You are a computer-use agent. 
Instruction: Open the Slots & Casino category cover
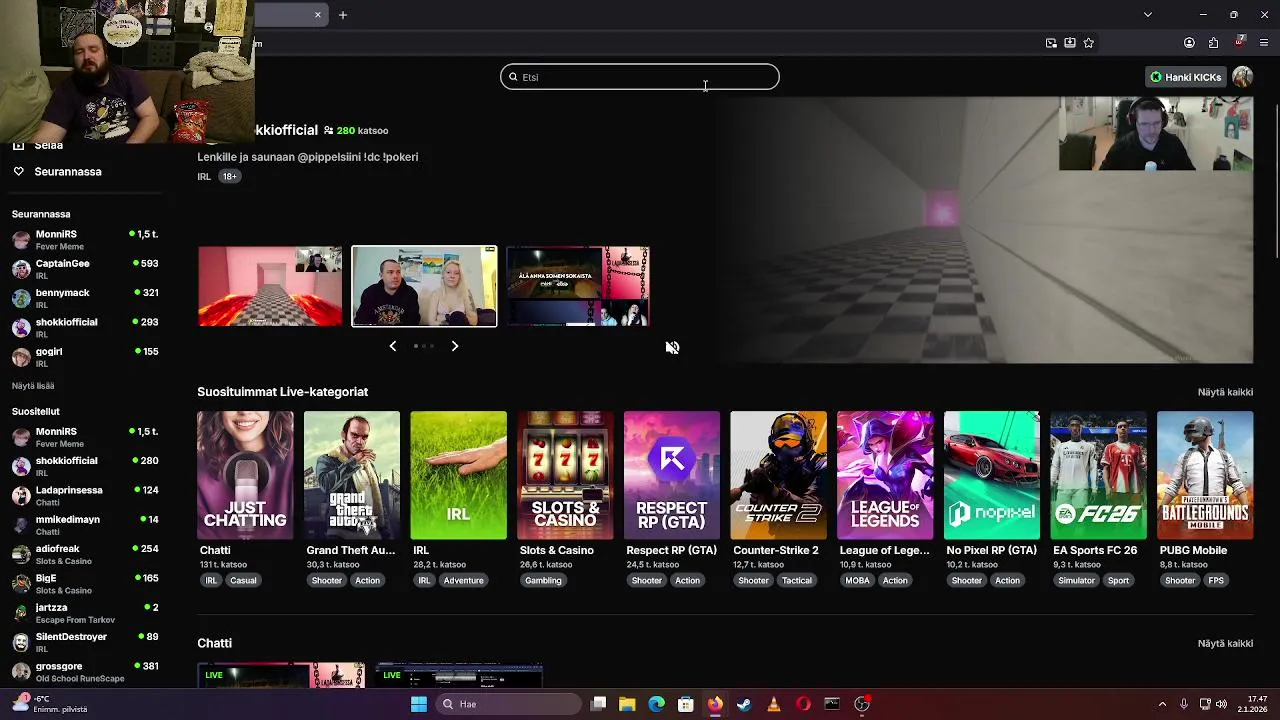(x=565, y=475)
